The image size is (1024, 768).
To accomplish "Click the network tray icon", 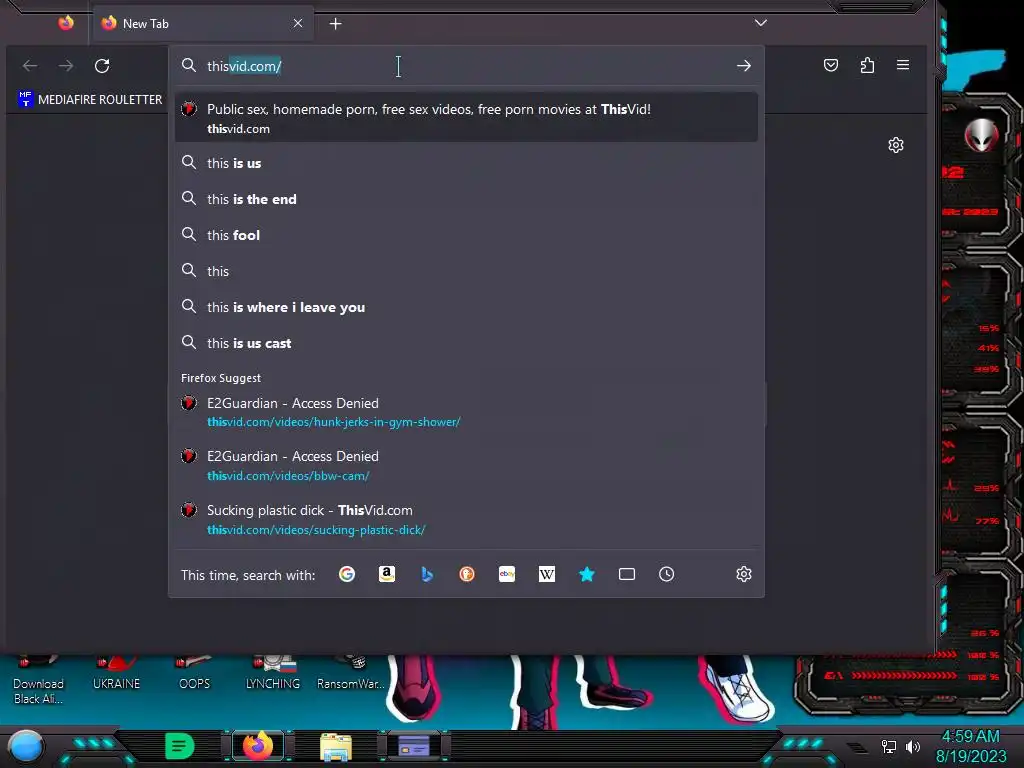I will [x=888, y=746].
